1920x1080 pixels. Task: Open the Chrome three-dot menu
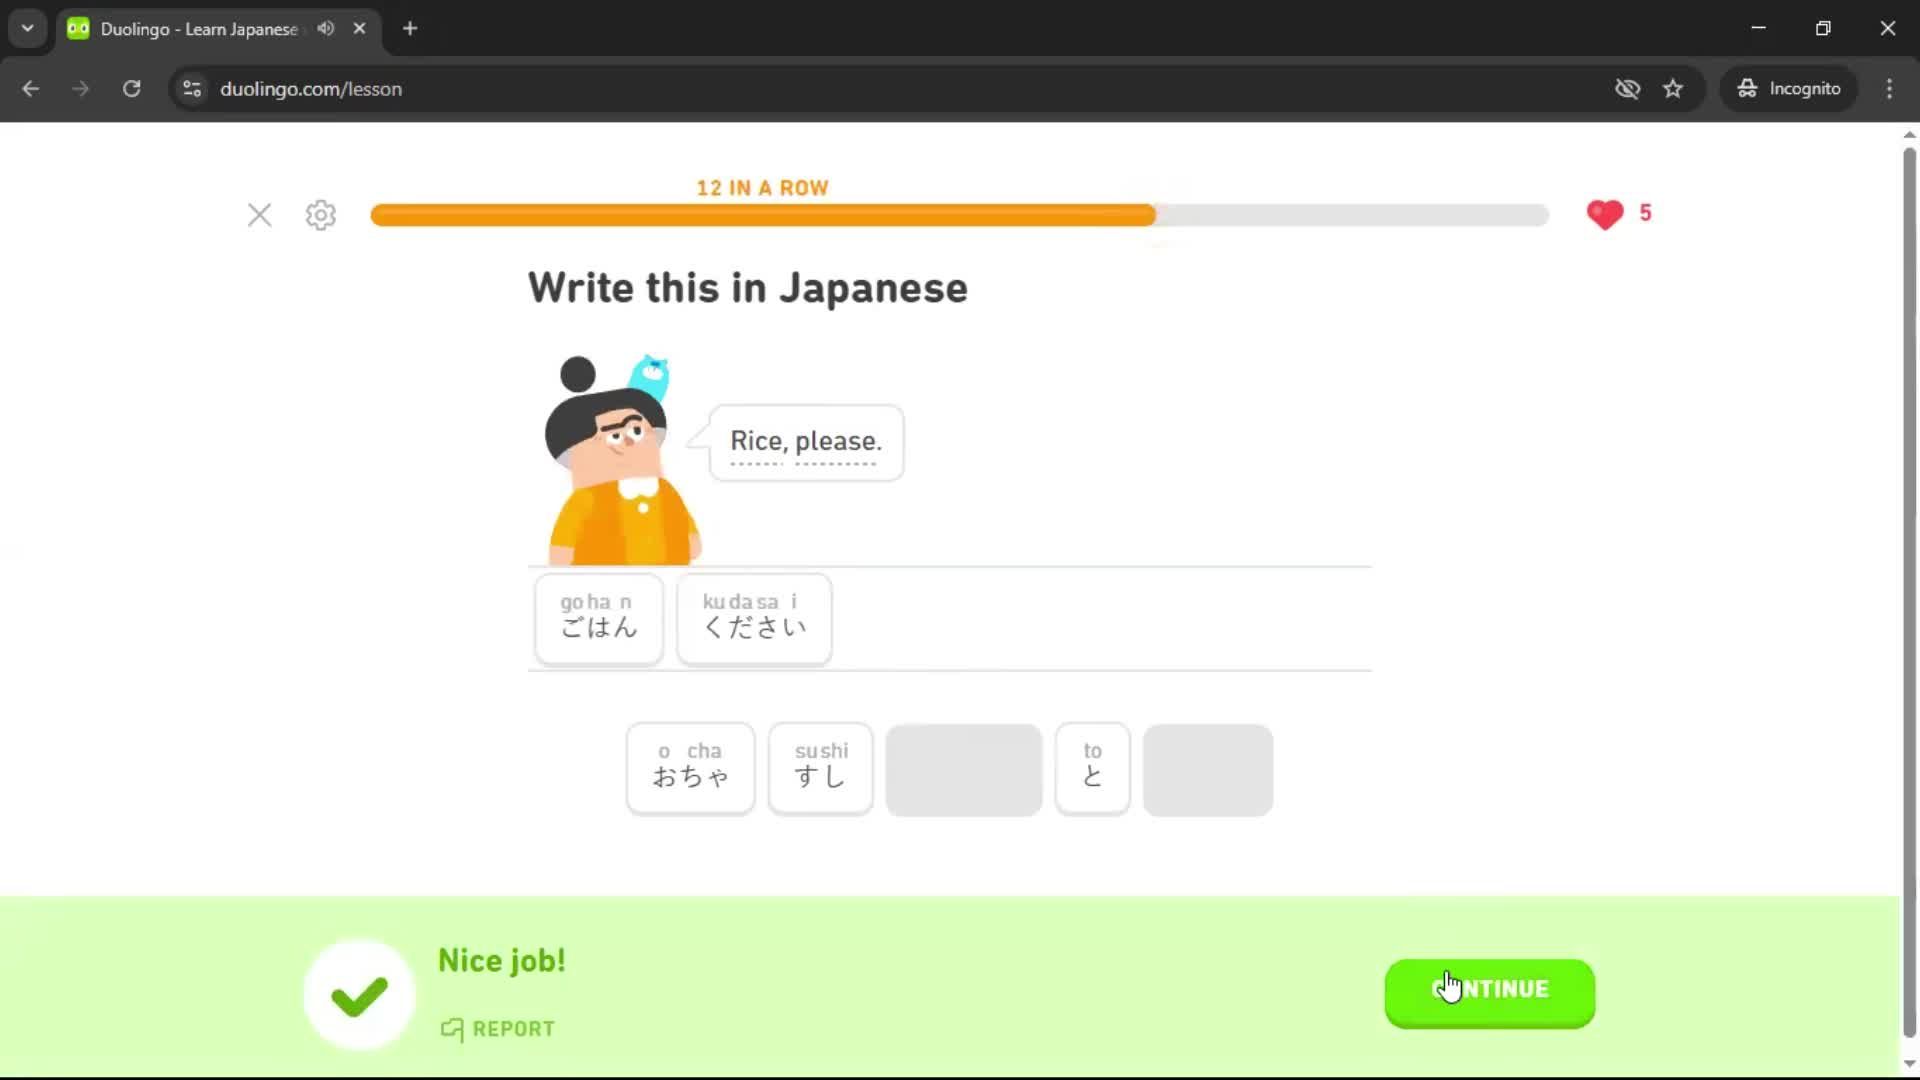[x=1889, y=88]
